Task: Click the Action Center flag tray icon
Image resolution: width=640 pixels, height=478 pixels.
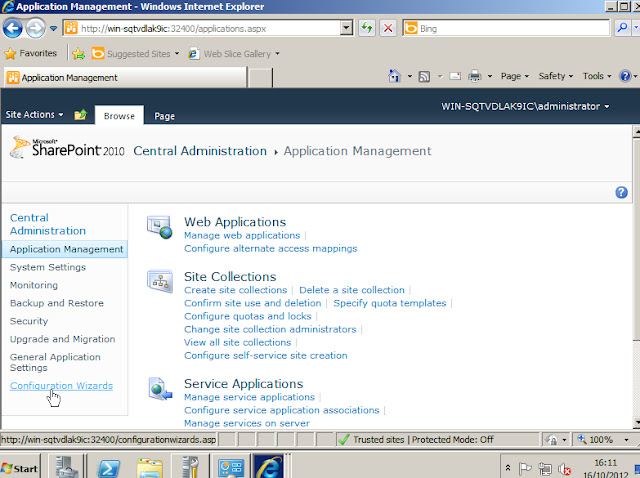Action: (x=525, y=469)
